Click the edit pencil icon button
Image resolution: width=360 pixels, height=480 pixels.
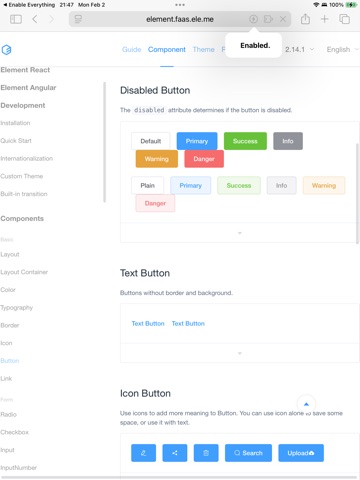coord(143,453)
